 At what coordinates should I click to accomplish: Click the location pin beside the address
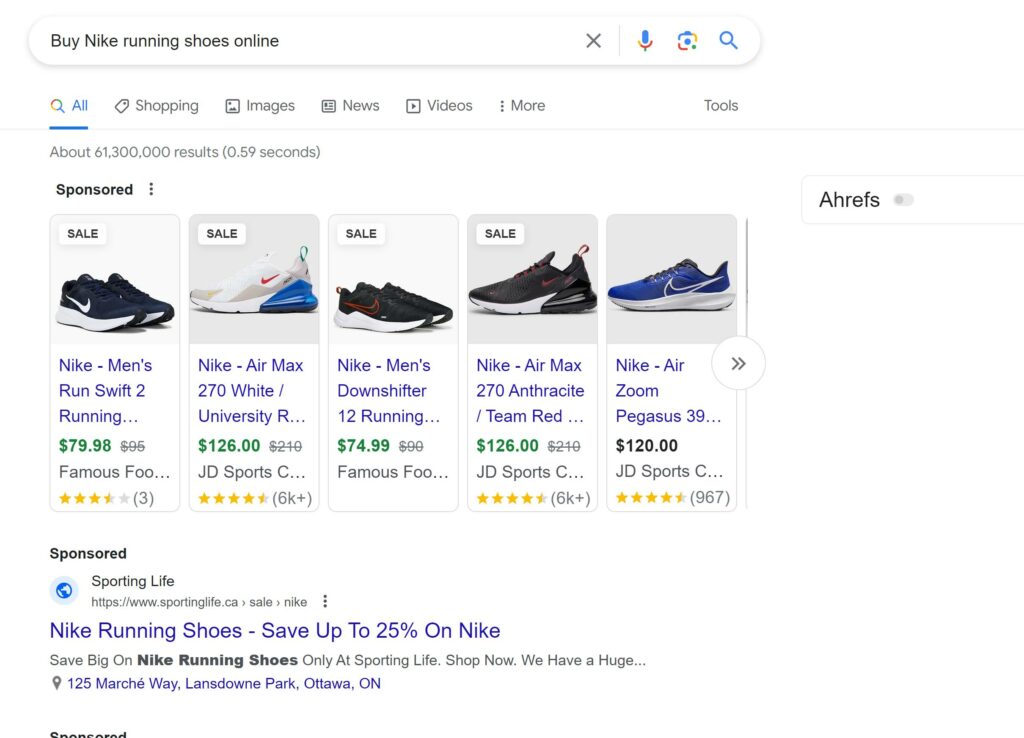(57, 683)
